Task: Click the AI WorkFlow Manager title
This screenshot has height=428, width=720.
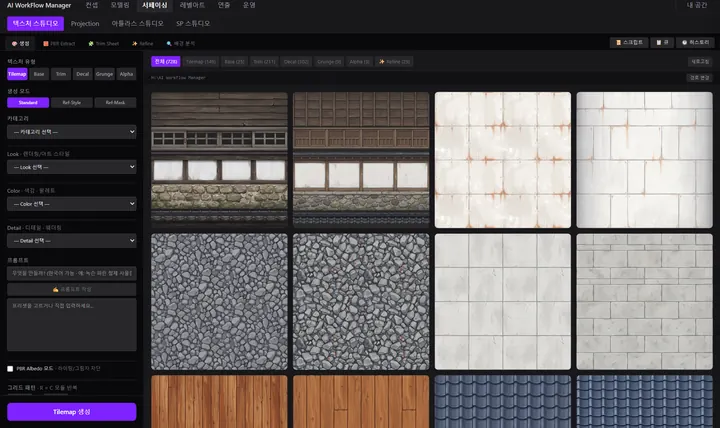Action: click(x=39, y=6)
